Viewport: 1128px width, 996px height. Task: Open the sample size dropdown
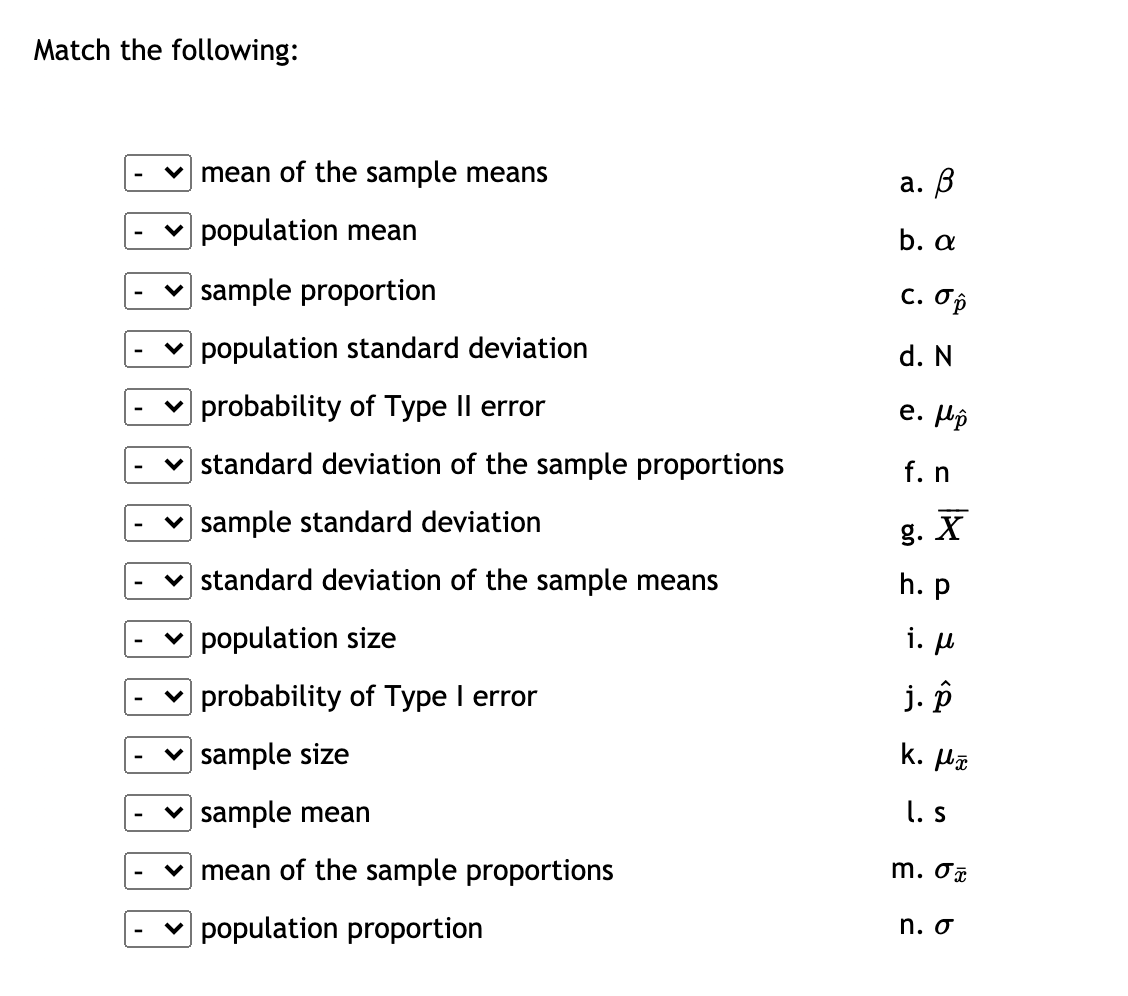[x=157, y=754]
